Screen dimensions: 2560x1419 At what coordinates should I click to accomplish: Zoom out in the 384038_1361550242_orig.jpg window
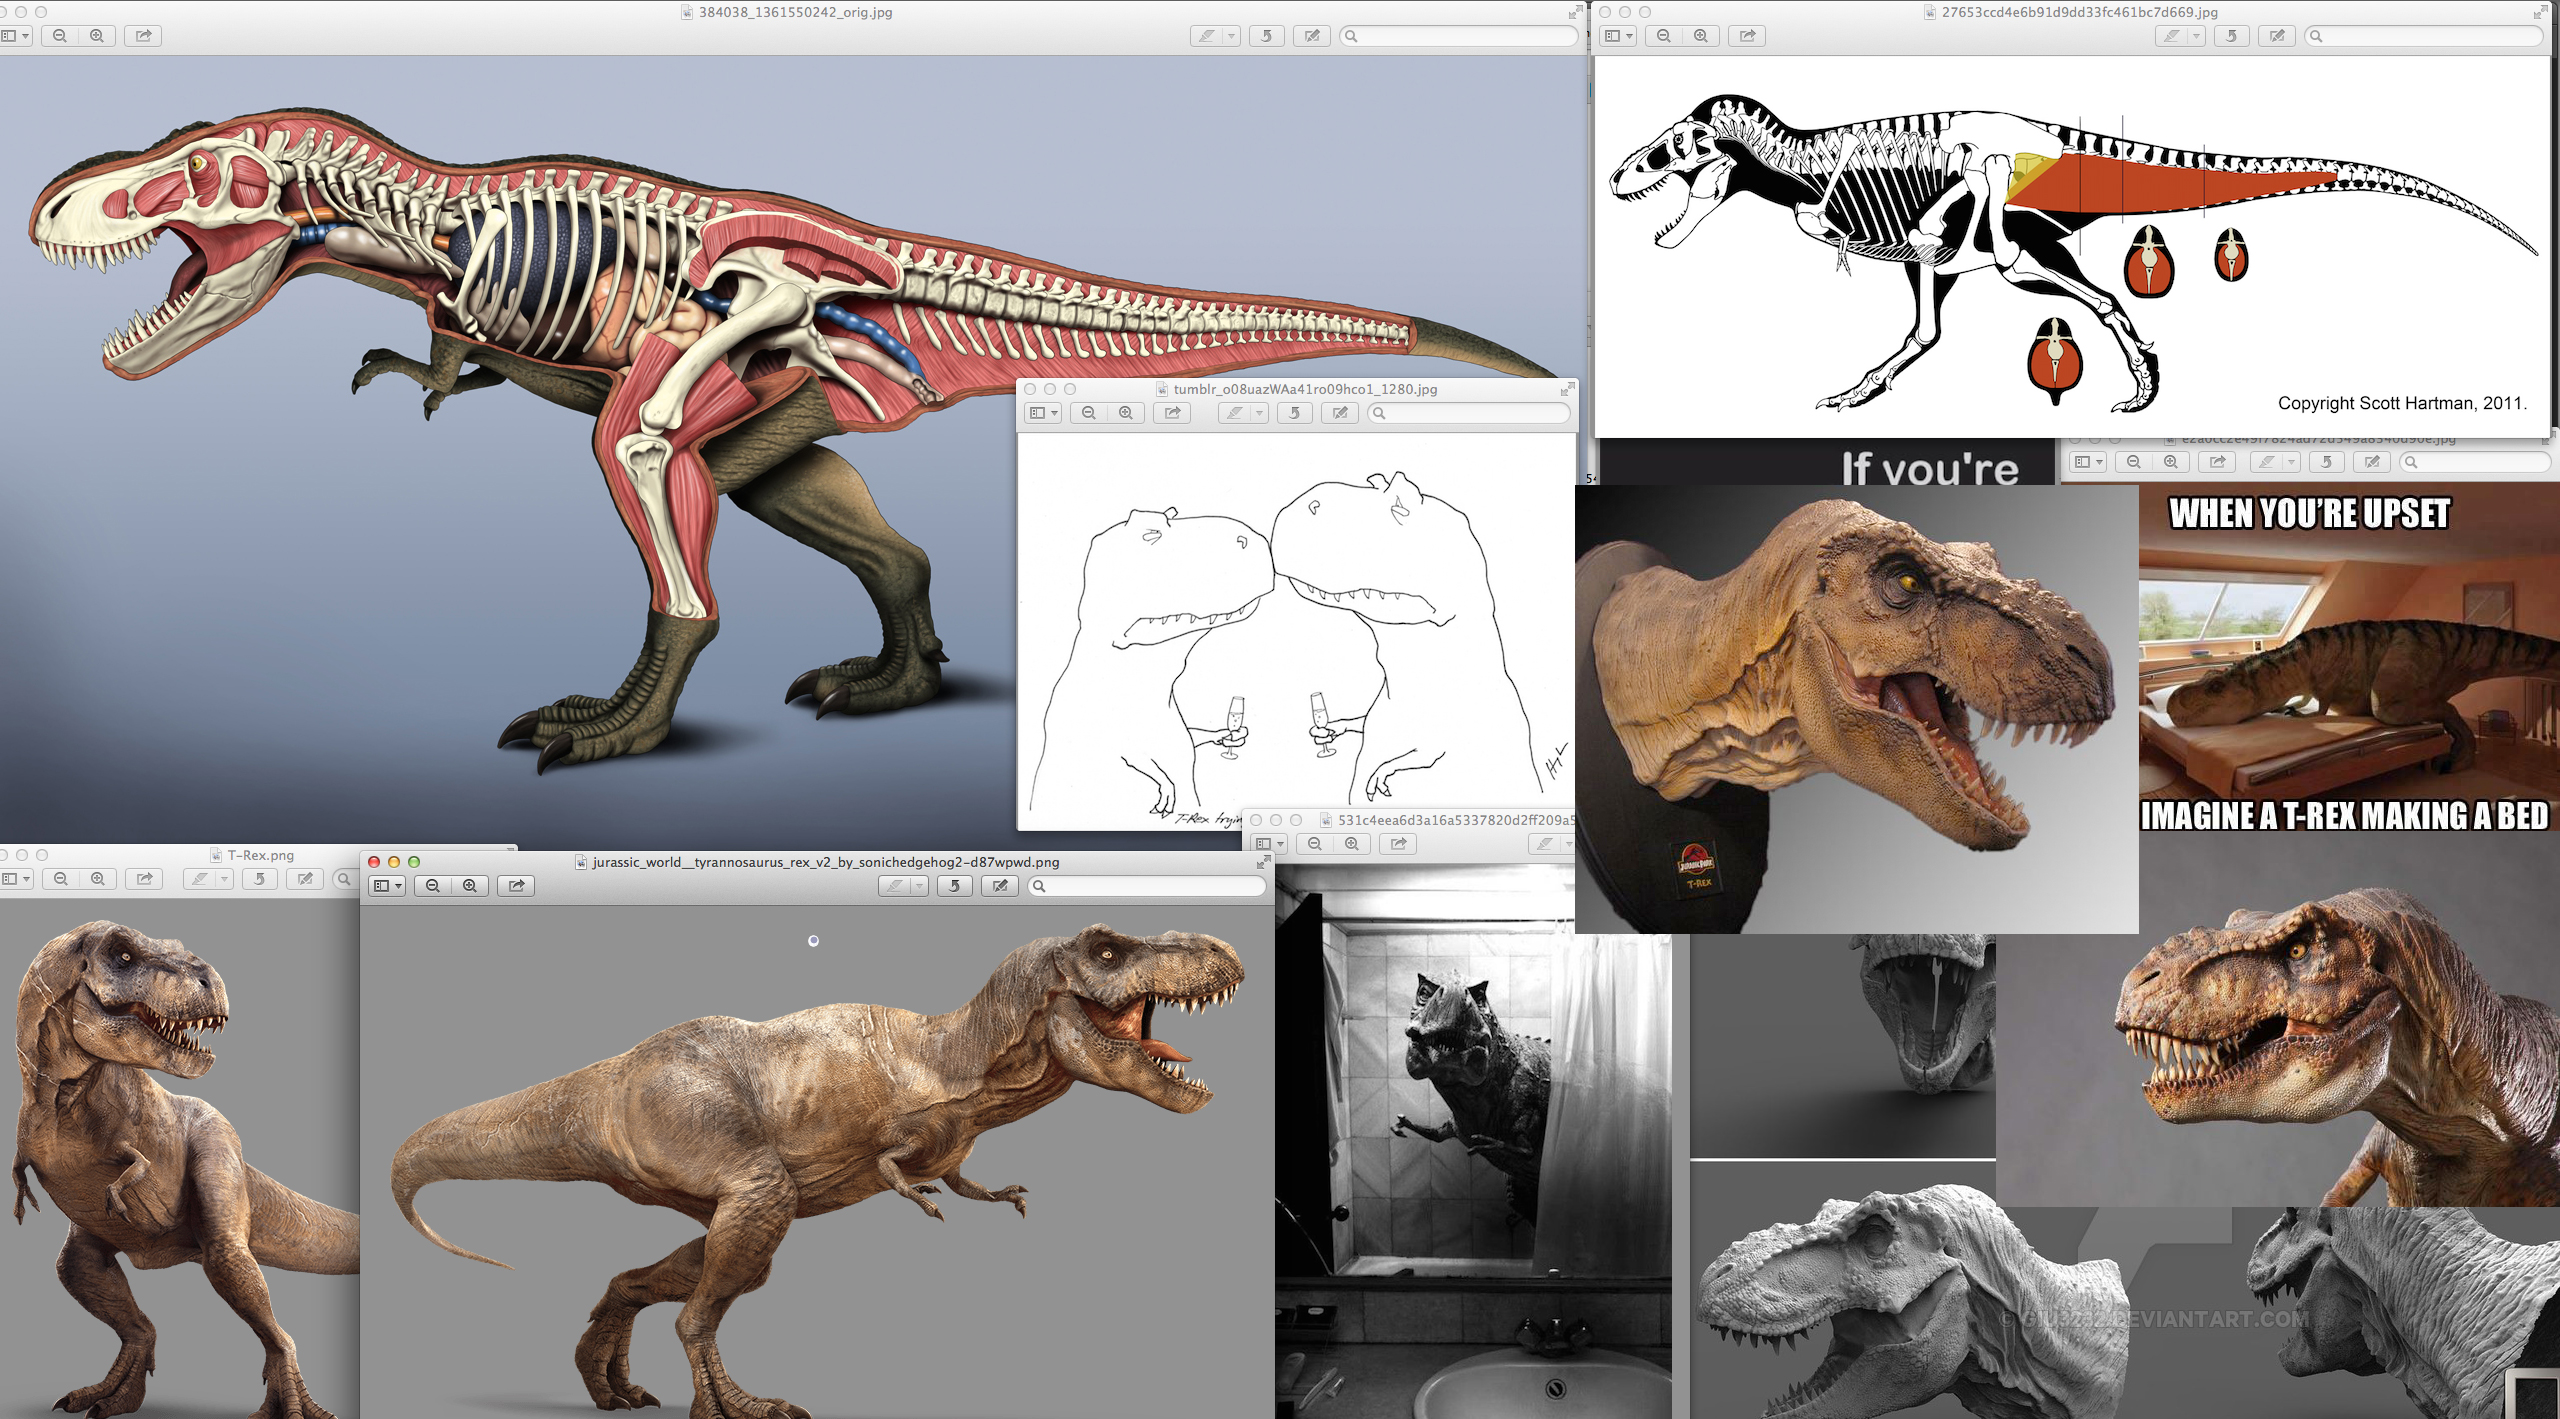coord(60,36)
